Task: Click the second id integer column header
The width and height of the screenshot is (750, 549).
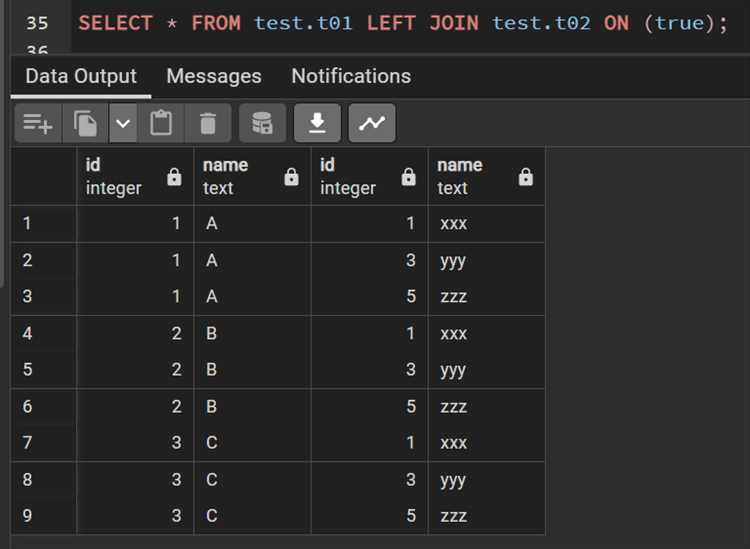Action: click(x=369, y=176)
